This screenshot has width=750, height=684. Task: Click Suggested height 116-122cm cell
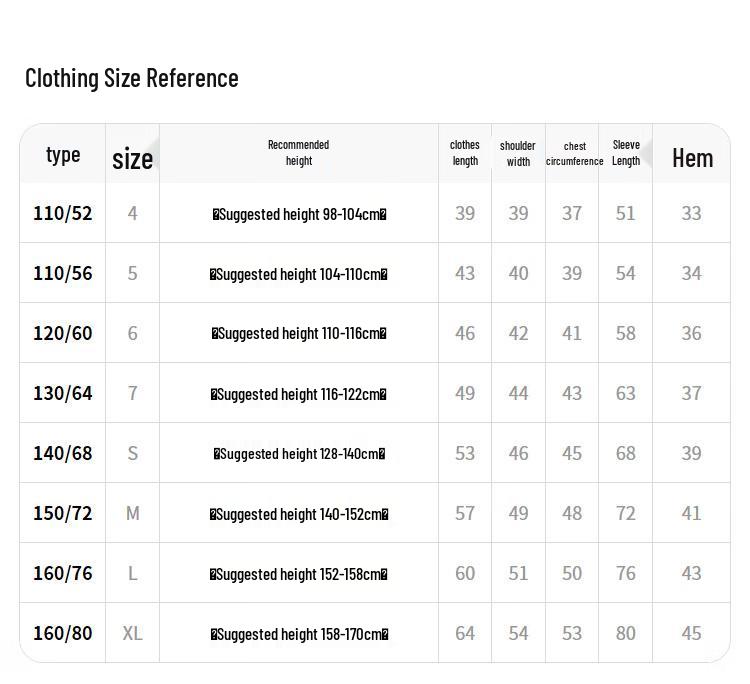pos(298,395)
